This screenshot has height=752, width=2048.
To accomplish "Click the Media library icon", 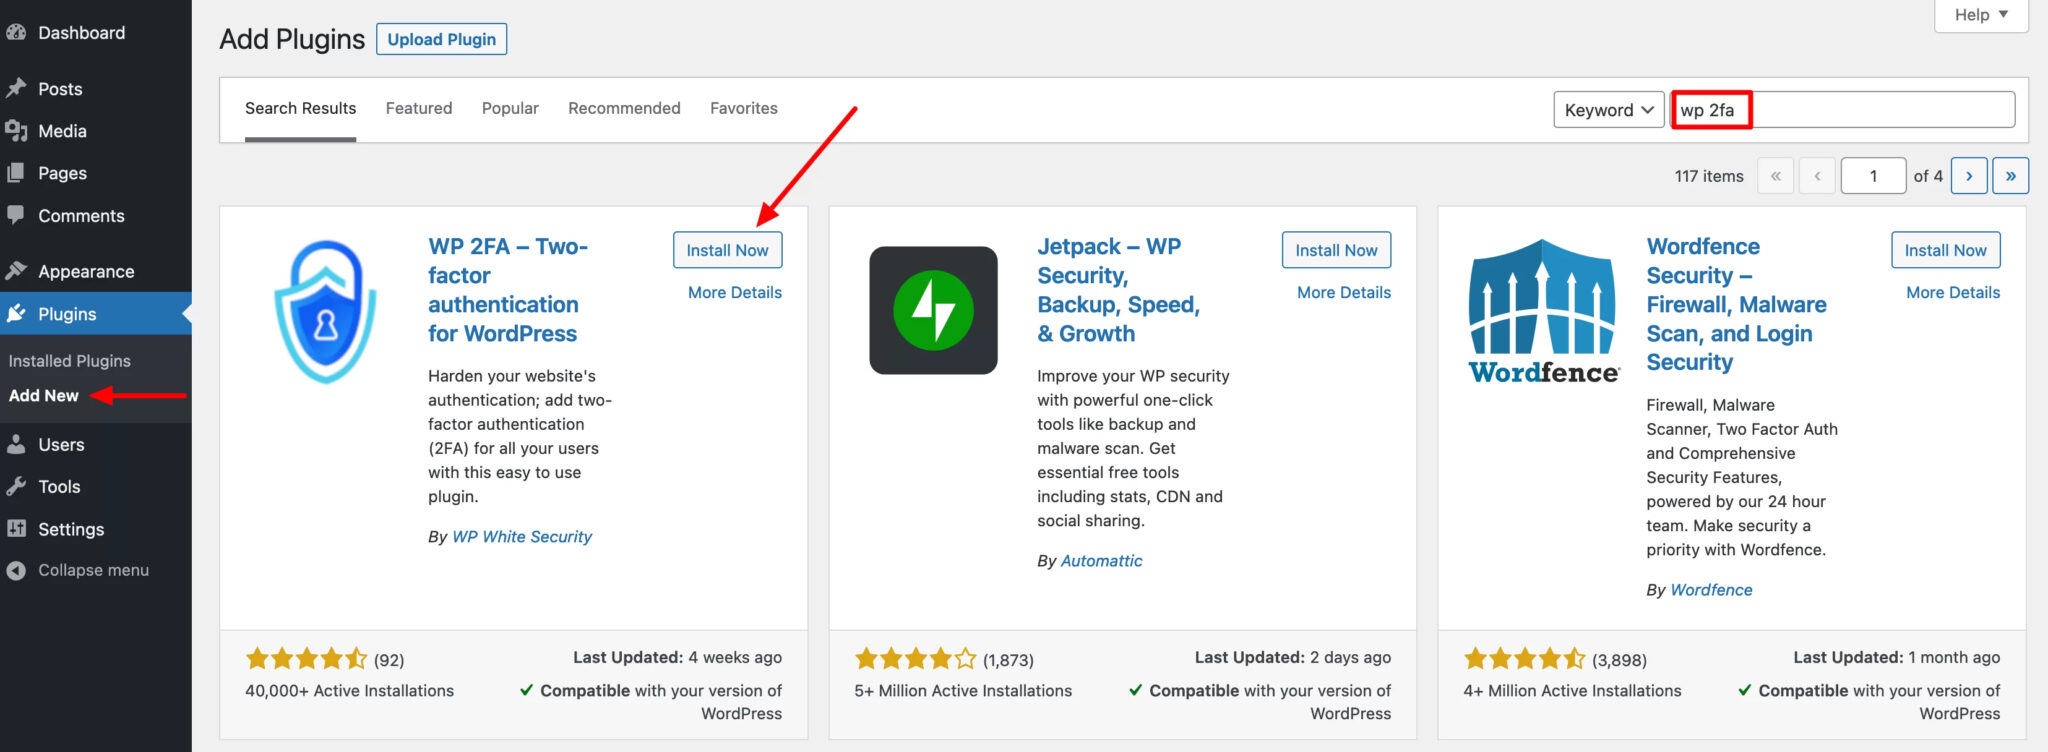I will [15, 131].
